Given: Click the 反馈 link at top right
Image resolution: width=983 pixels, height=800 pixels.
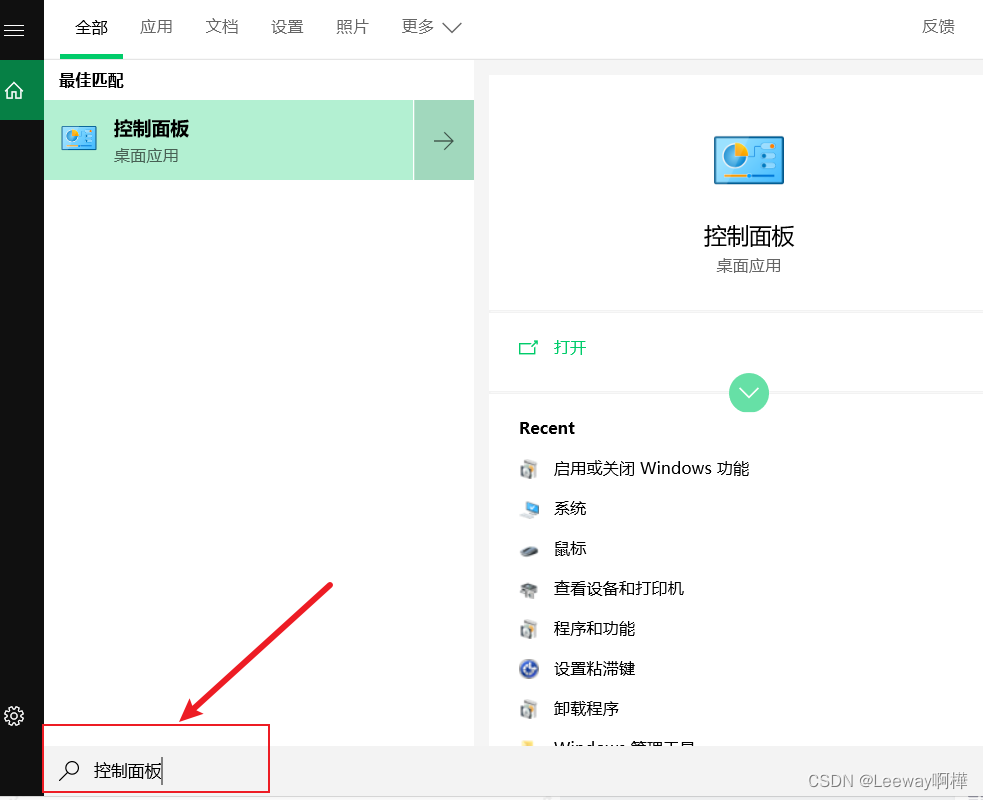Looking at the screenshot, I should point(937,27).
